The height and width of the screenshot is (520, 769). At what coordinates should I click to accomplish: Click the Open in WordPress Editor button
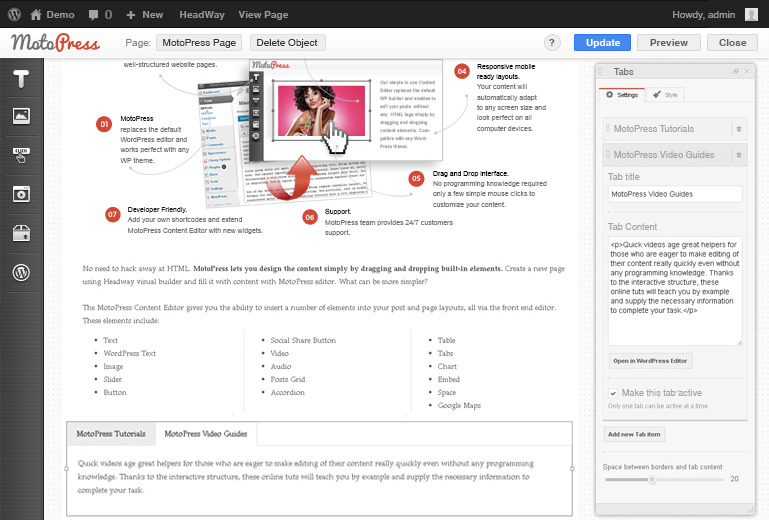tap(650, 361)
